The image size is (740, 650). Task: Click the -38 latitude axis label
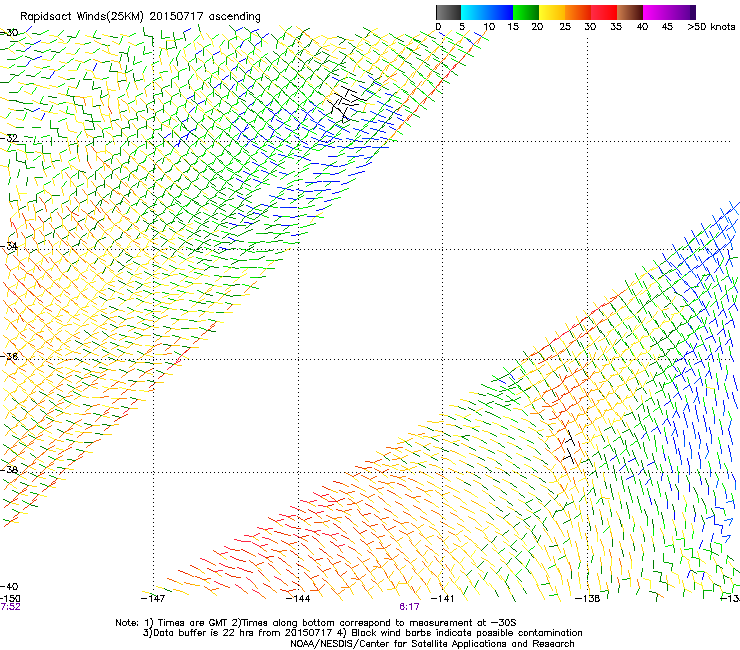tap(9, 470)
